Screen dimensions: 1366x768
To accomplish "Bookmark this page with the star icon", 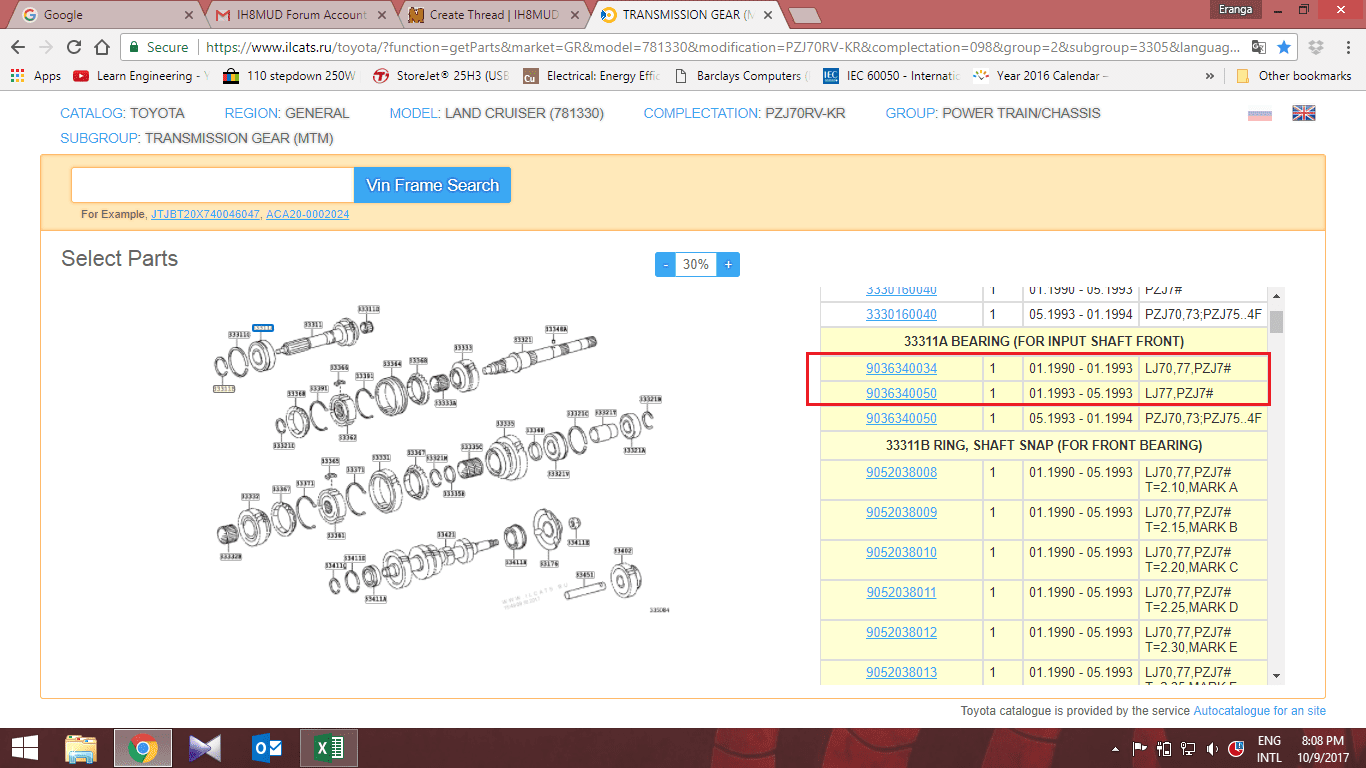I will (1284, 47).
